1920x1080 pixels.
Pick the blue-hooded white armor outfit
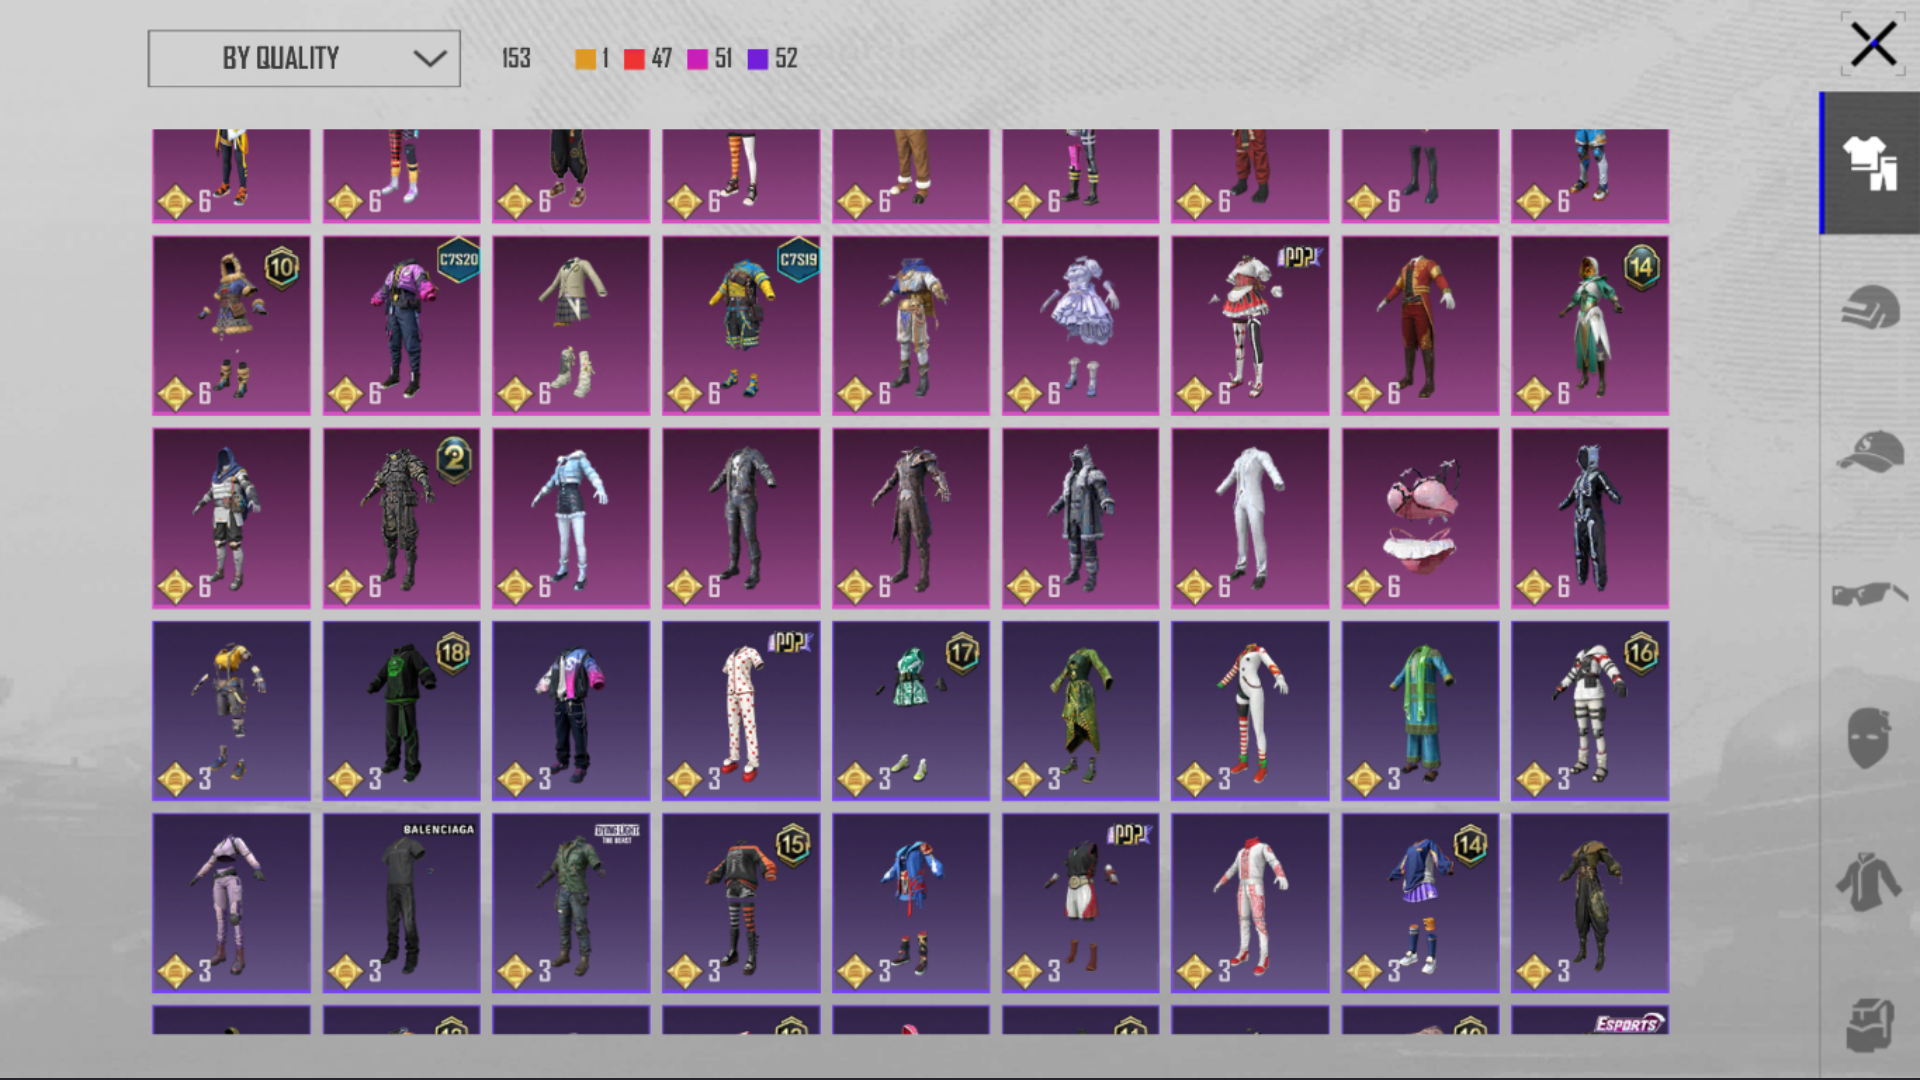tap(231, 518)
